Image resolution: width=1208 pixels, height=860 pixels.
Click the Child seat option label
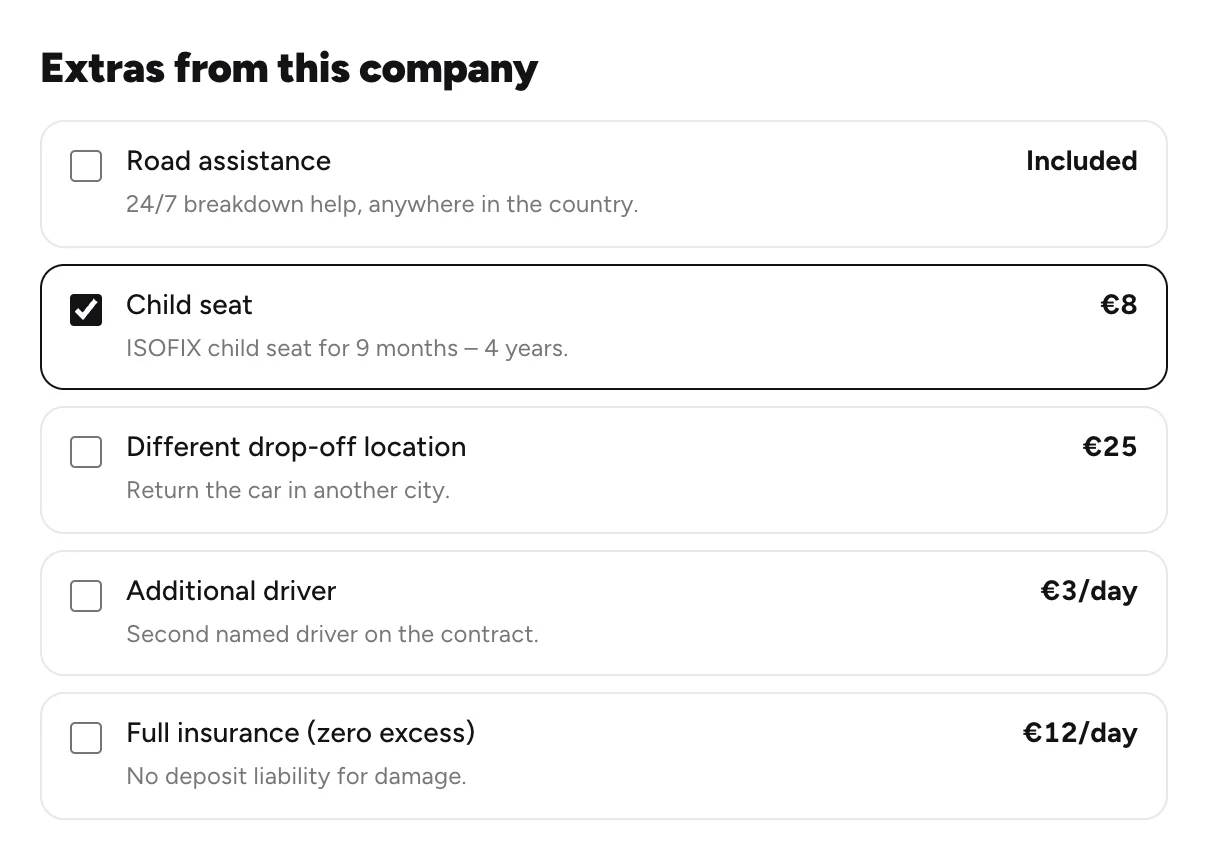189,305
